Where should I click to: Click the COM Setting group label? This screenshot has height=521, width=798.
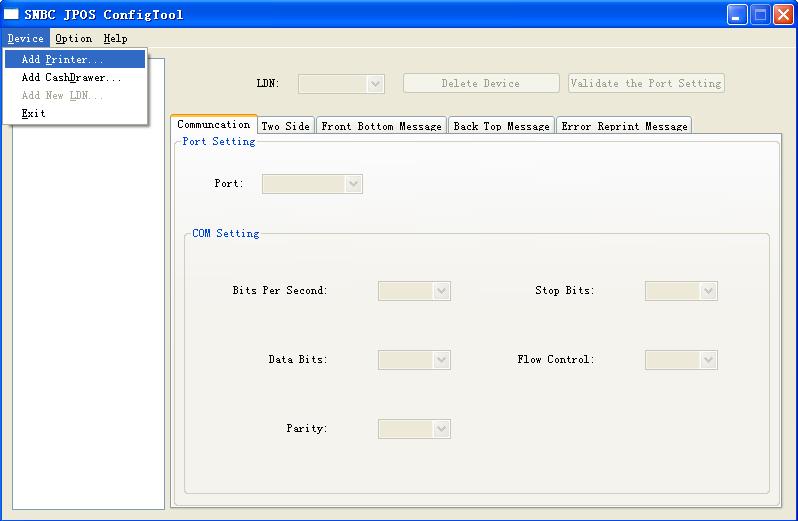click(225, 233)
